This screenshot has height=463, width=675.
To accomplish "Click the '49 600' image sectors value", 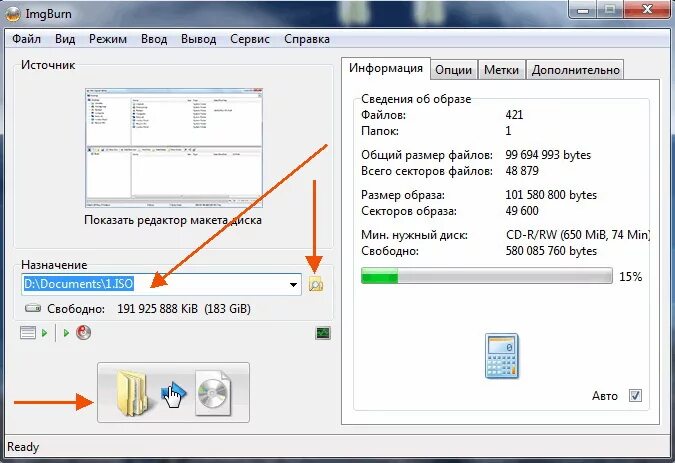I will [x=522, y=211].
